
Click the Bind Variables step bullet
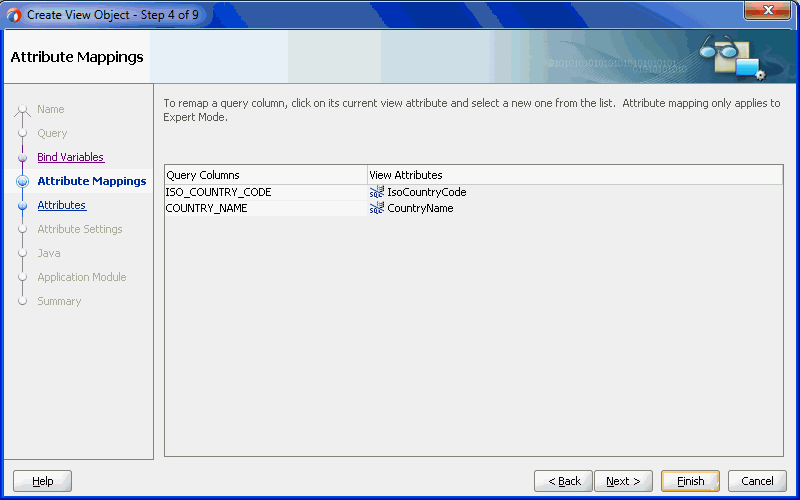tap(22, 158)
